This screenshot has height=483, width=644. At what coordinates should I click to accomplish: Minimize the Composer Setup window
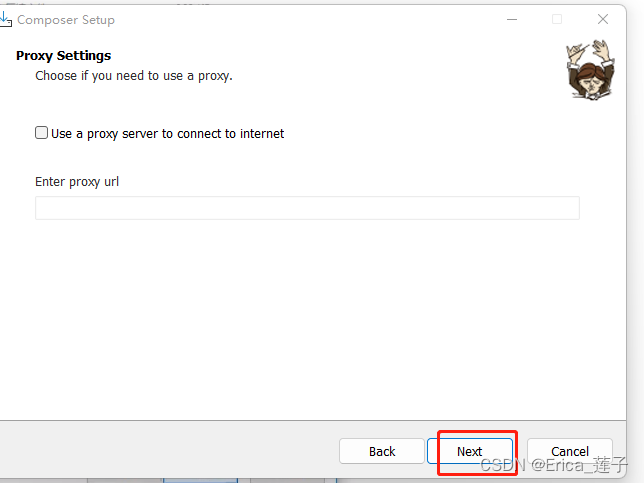(x=512, y=19)
